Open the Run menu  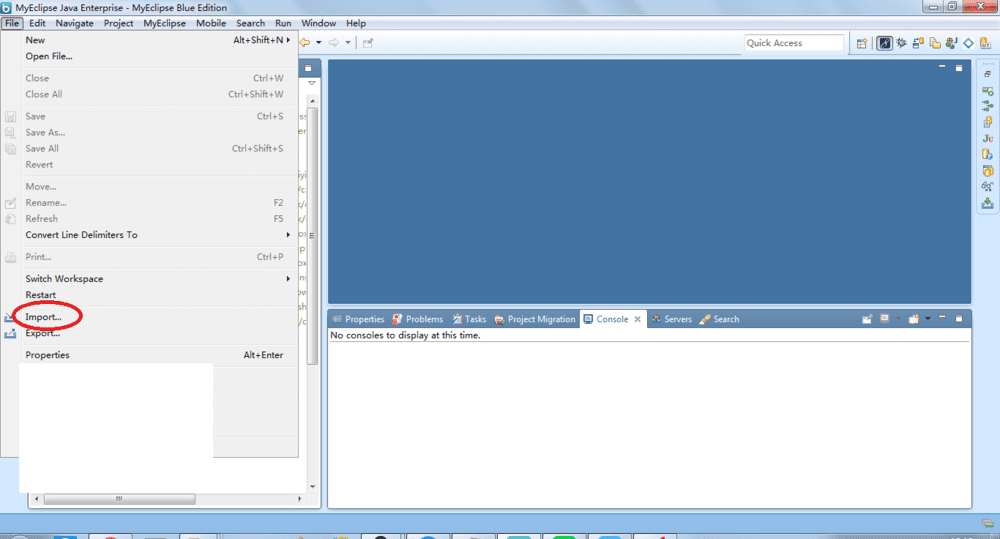(283, 23)
